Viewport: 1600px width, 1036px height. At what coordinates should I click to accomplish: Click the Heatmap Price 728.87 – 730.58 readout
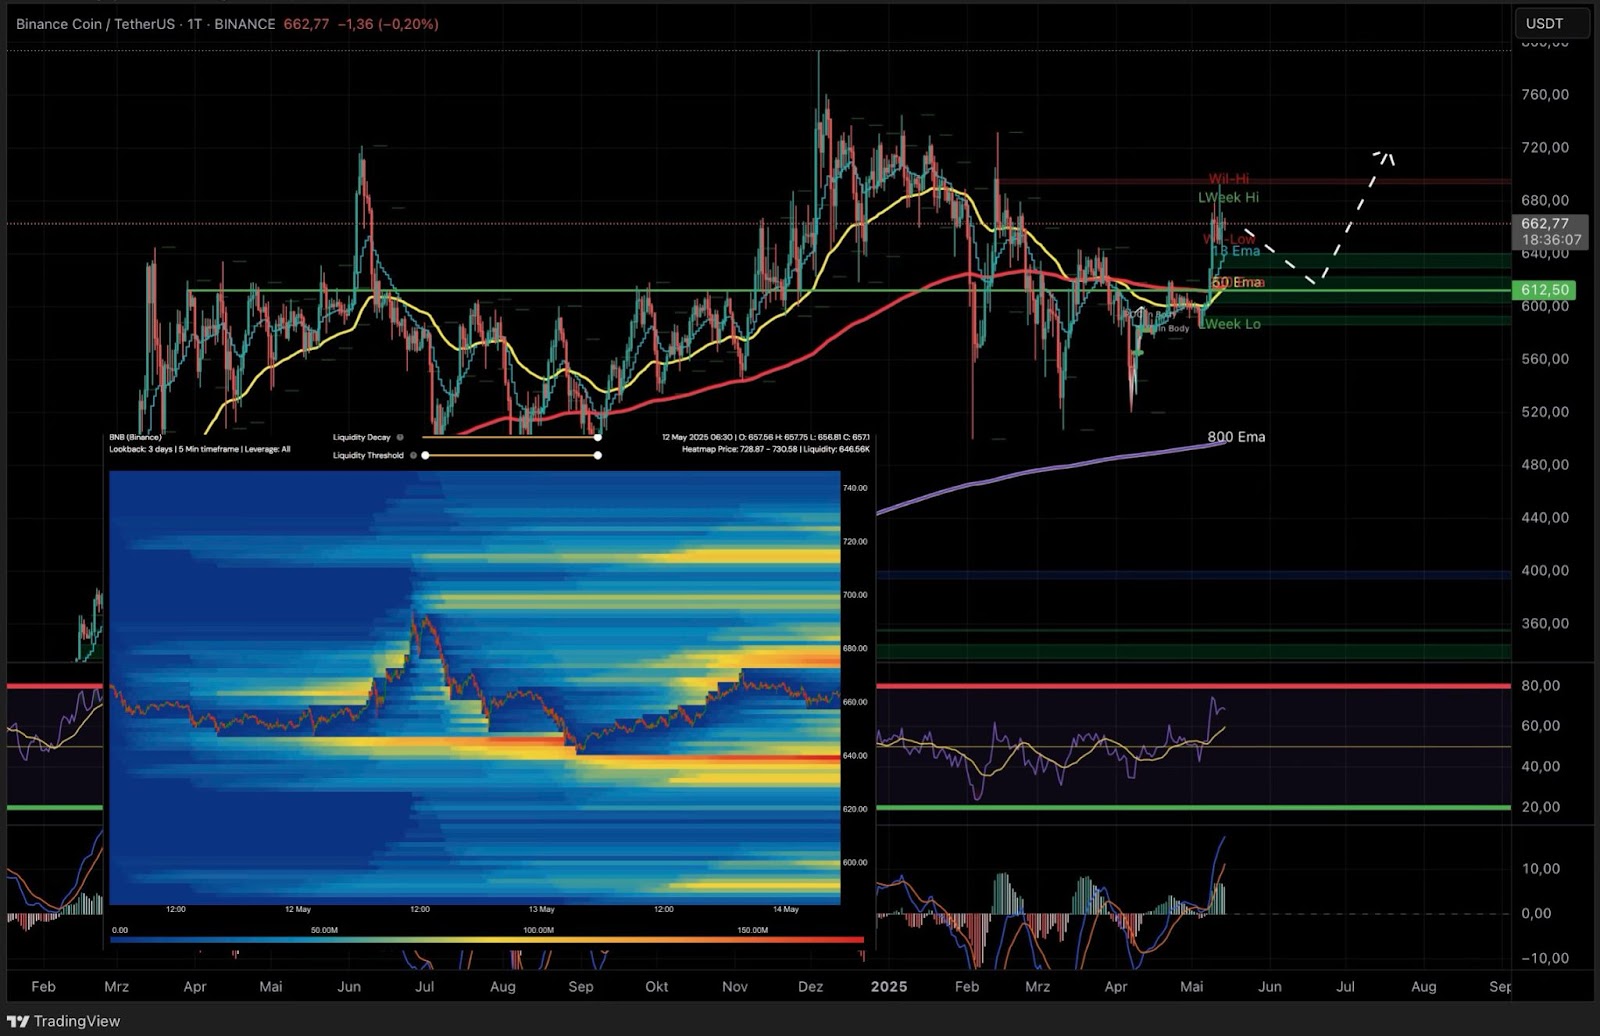(x=776, y=449)
